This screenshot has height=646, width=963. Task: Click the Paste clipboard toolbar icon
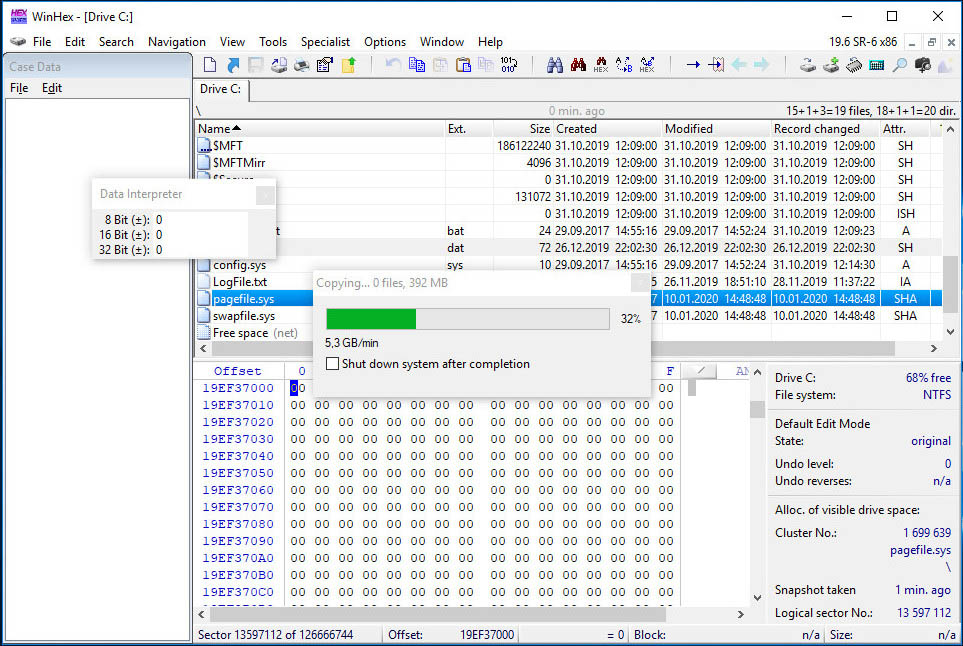[463, 64]
